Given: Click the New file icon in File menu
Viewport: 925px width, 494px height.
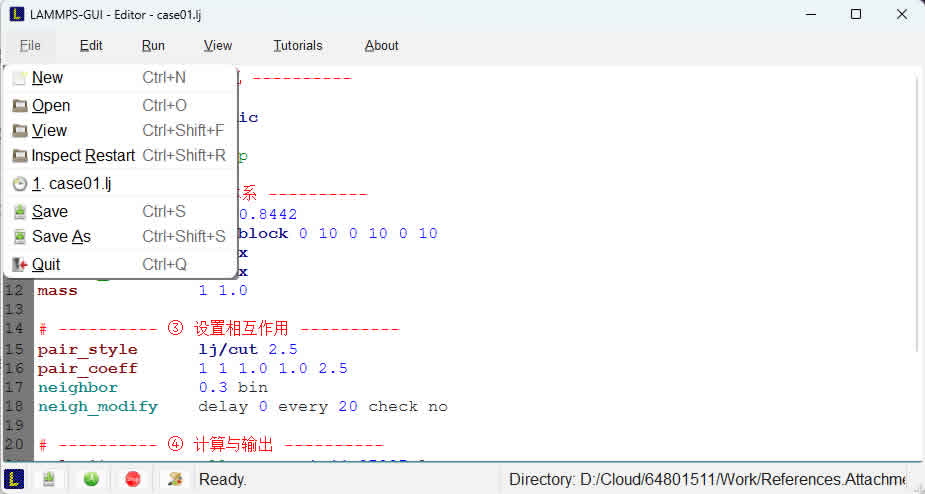Looking at the screenshot, I should 20,78.
